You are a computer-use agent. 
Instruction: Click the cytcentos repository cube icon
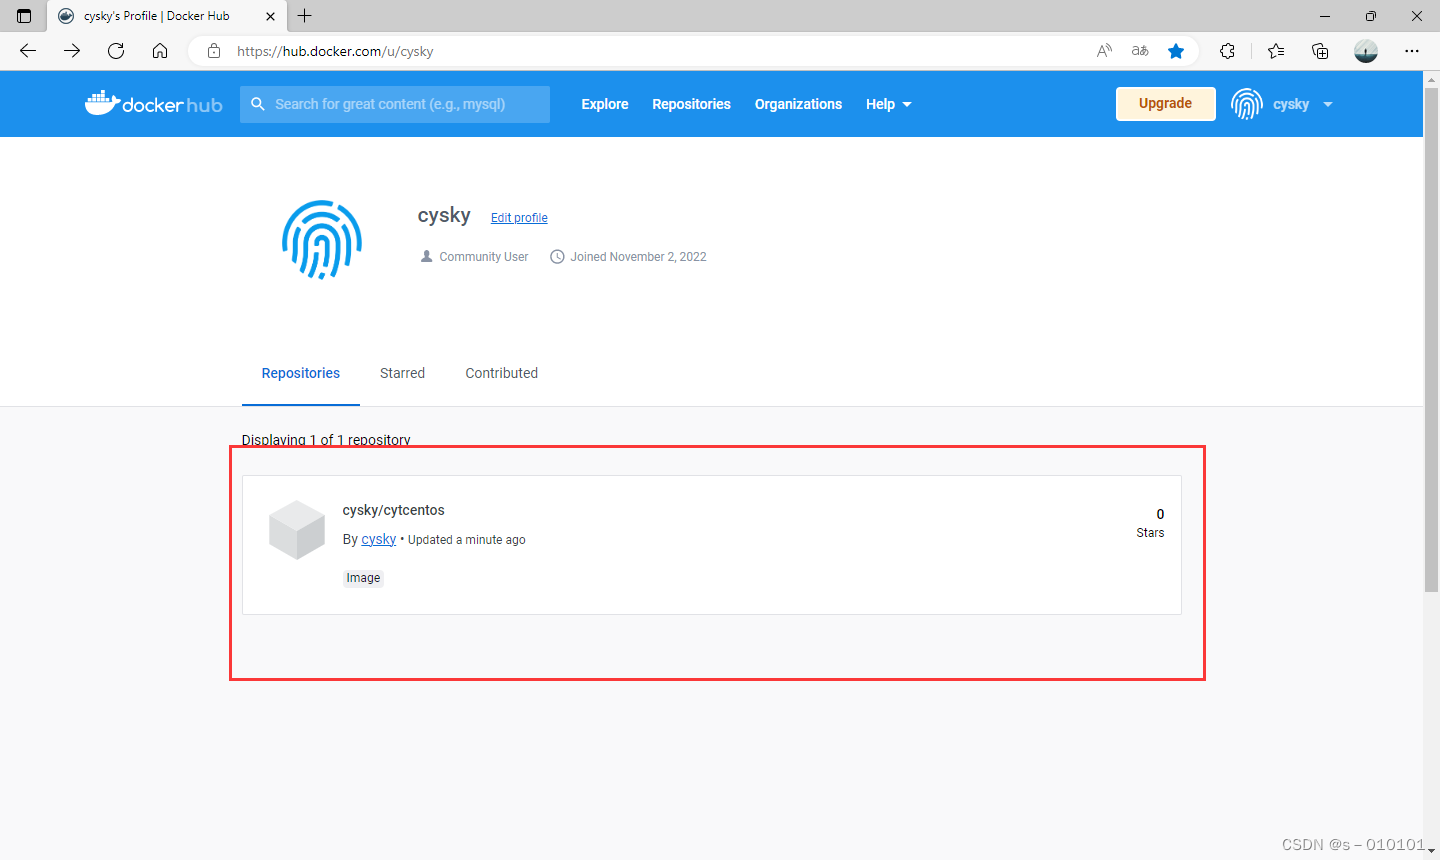tap(297, 530)
